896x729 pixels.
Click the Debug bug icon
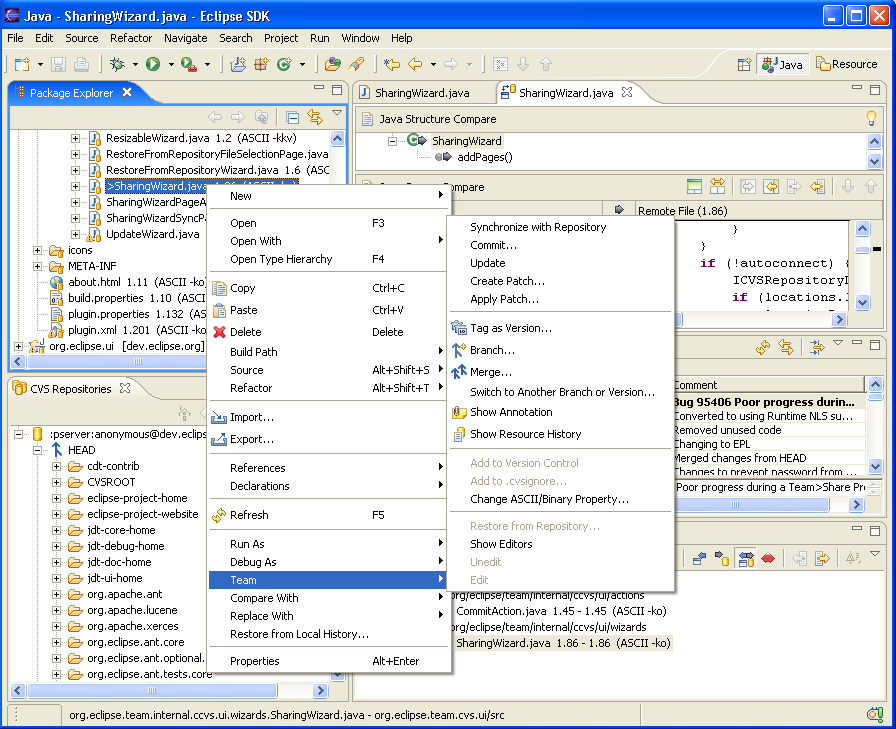click(118, 64)
